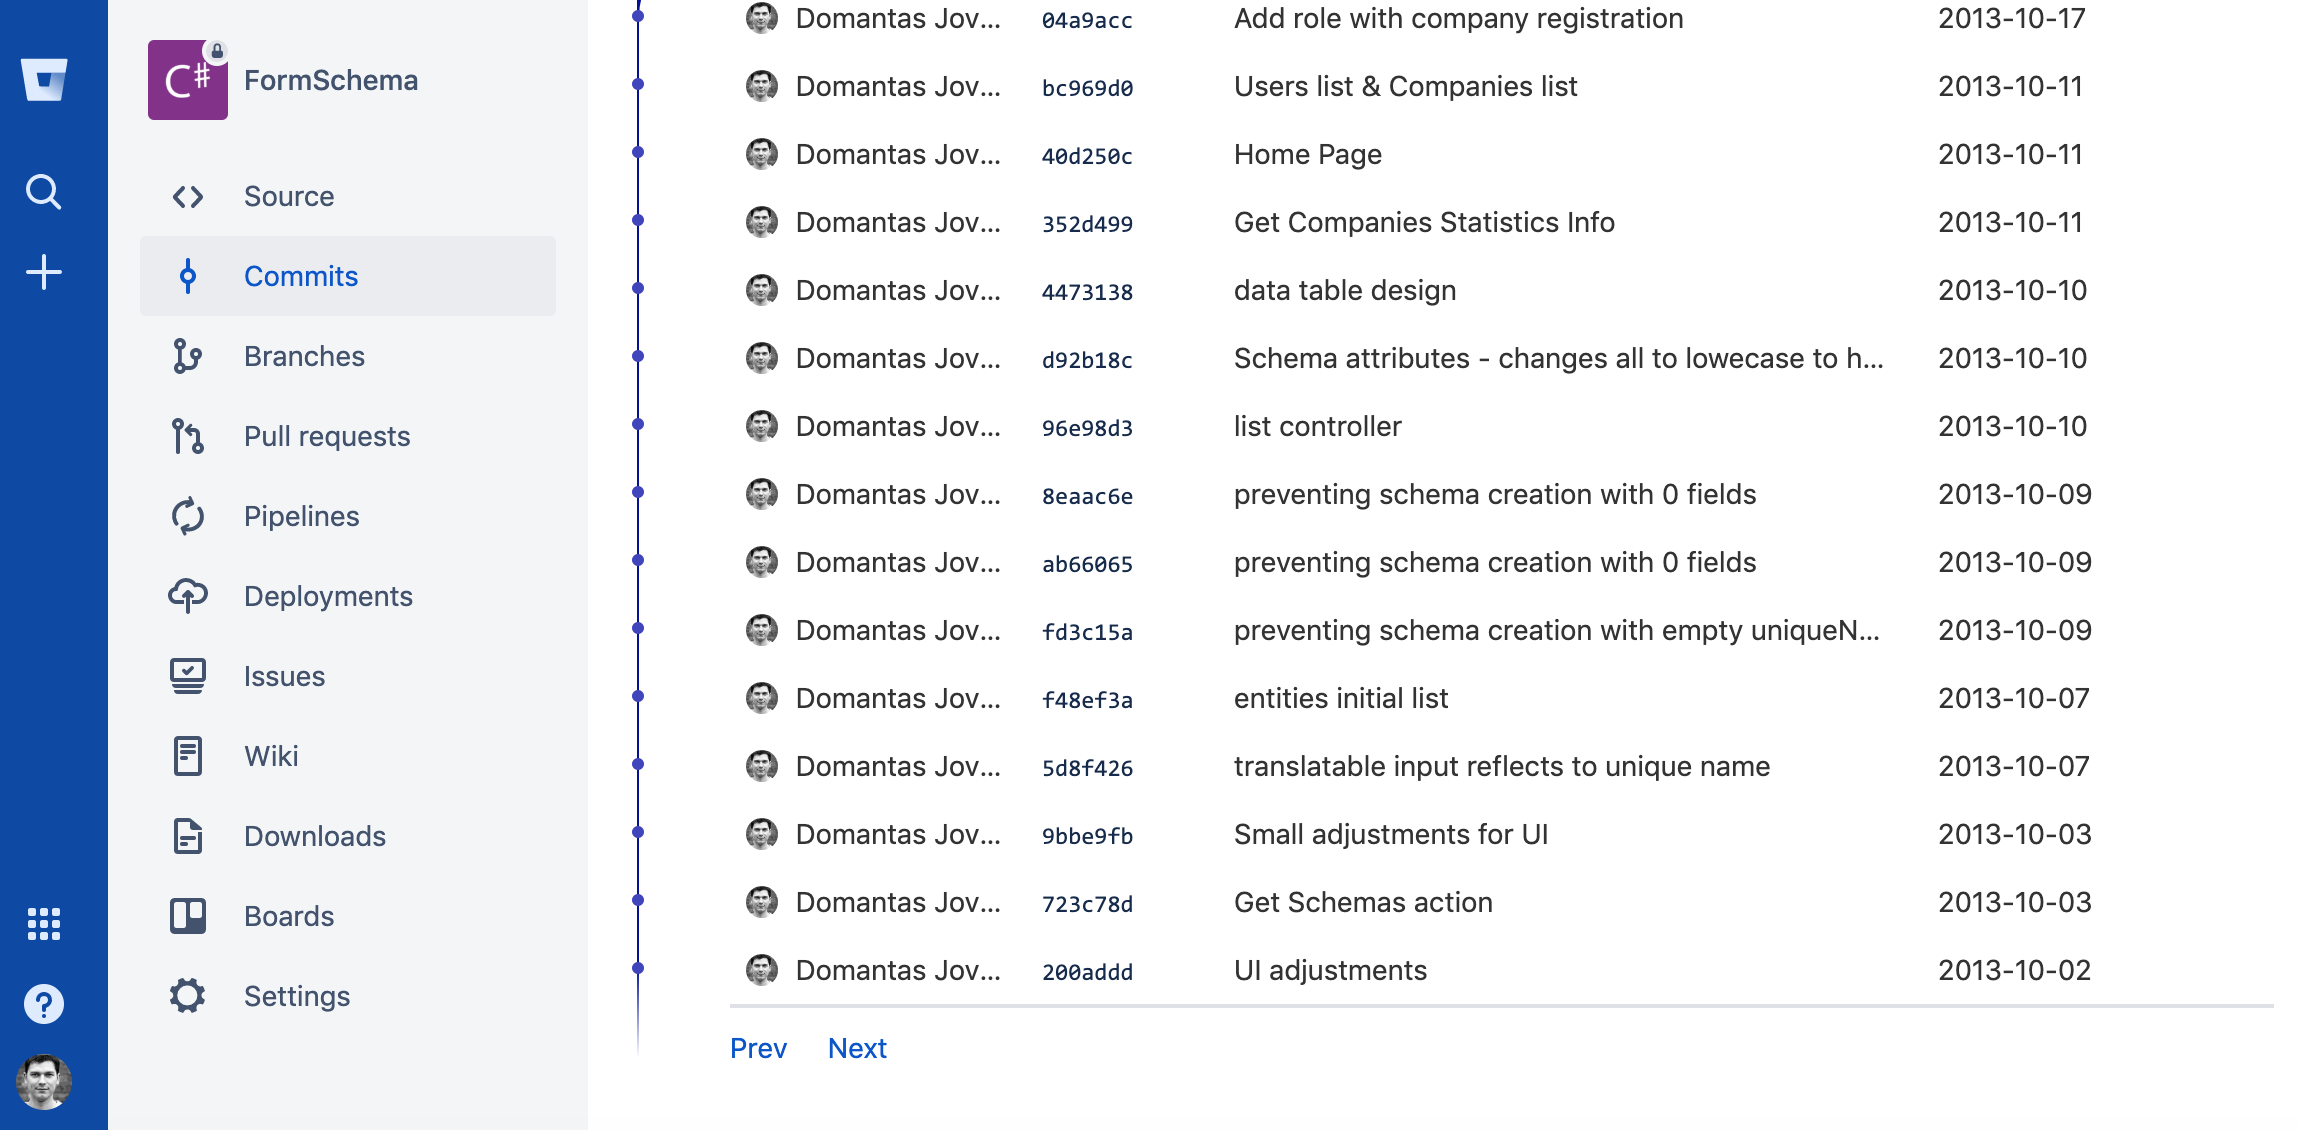
Task: Open search with the magnifier icon
Action: coord(44,191)
